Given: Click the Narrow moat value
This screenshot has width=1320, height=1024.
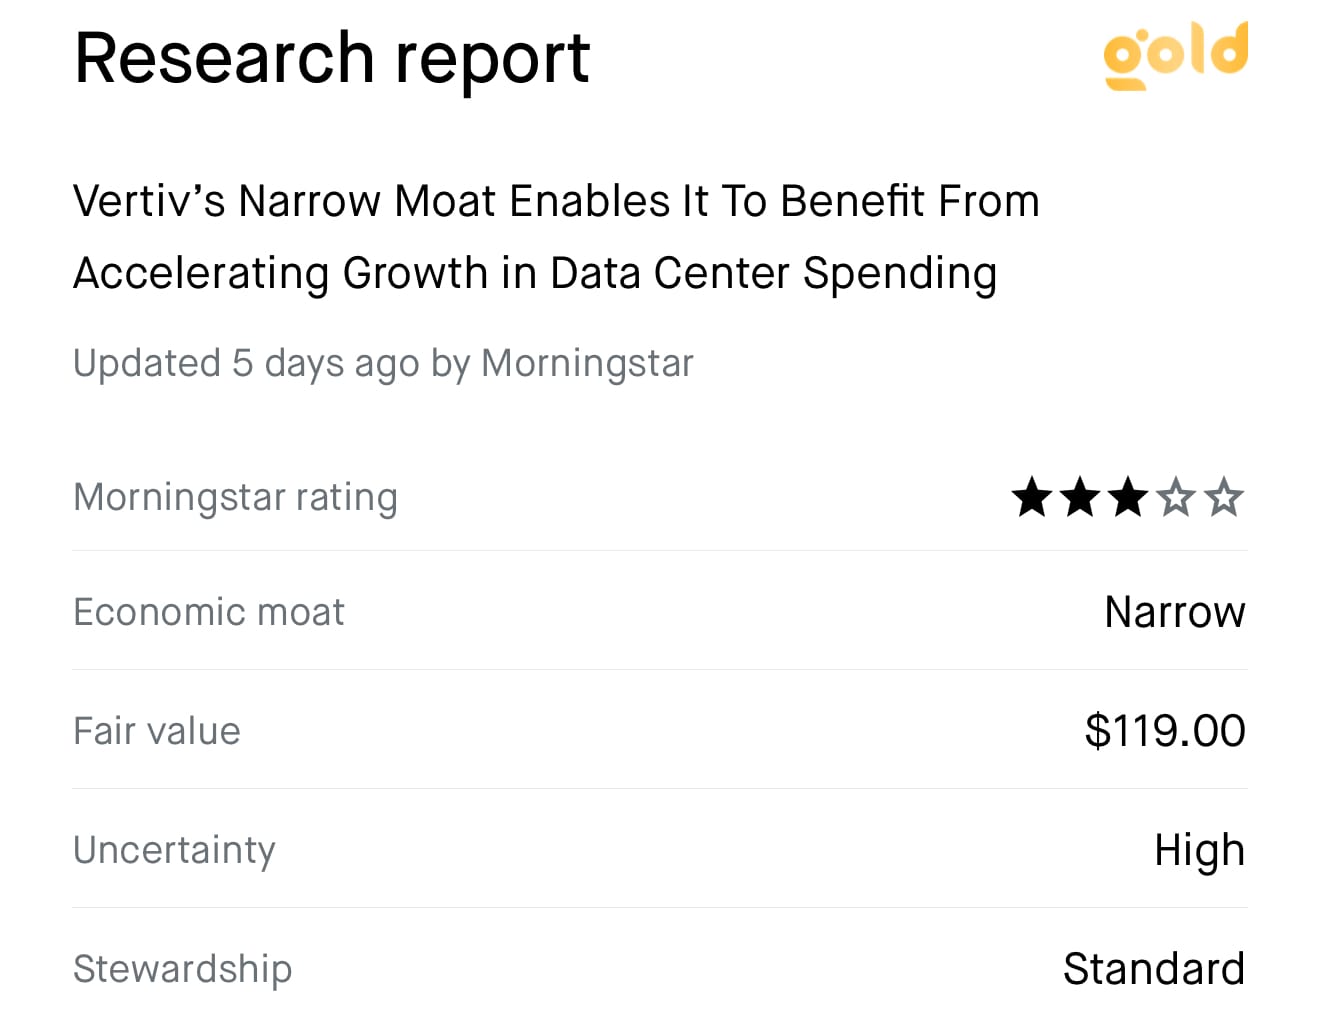Looking at the screenshot, I should point(1175,612).
